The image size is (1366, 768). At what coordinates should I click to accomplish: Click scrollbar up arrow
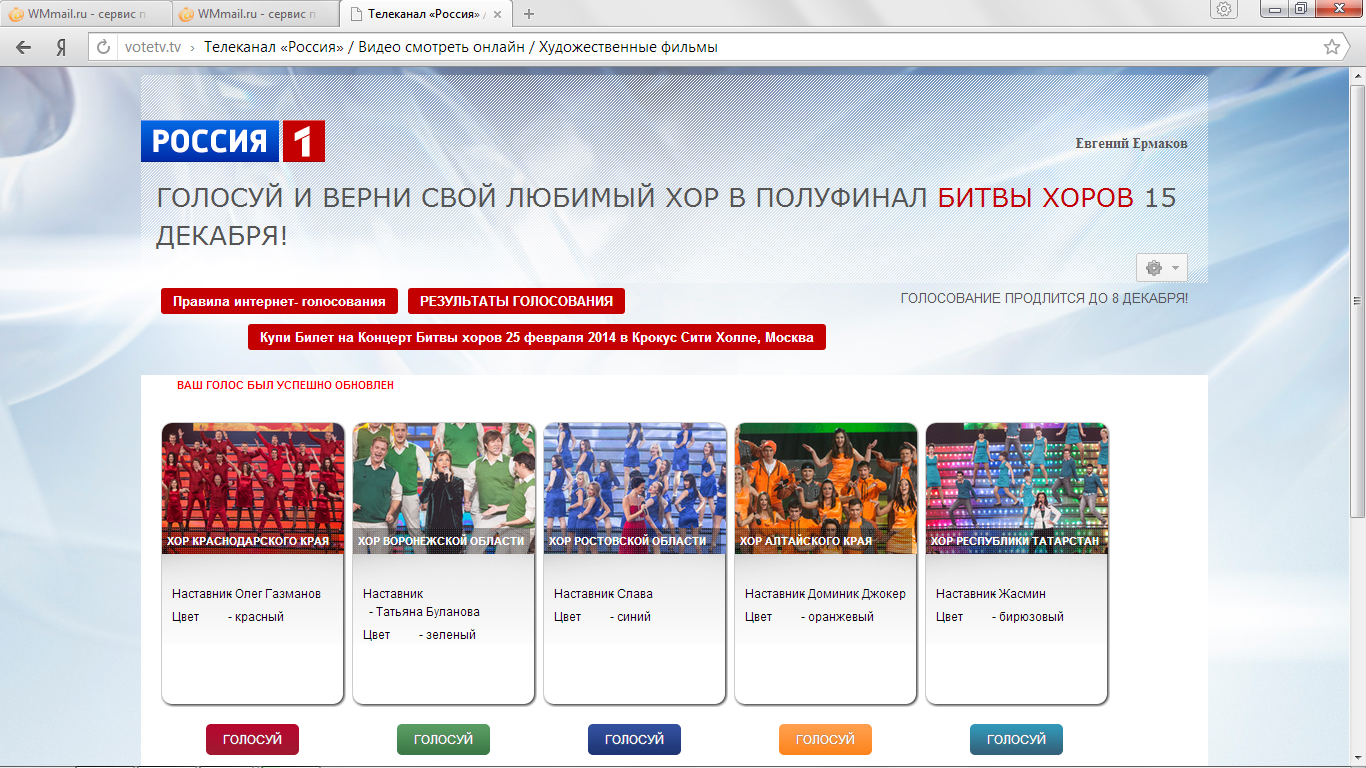click(x=1357, y=75)
